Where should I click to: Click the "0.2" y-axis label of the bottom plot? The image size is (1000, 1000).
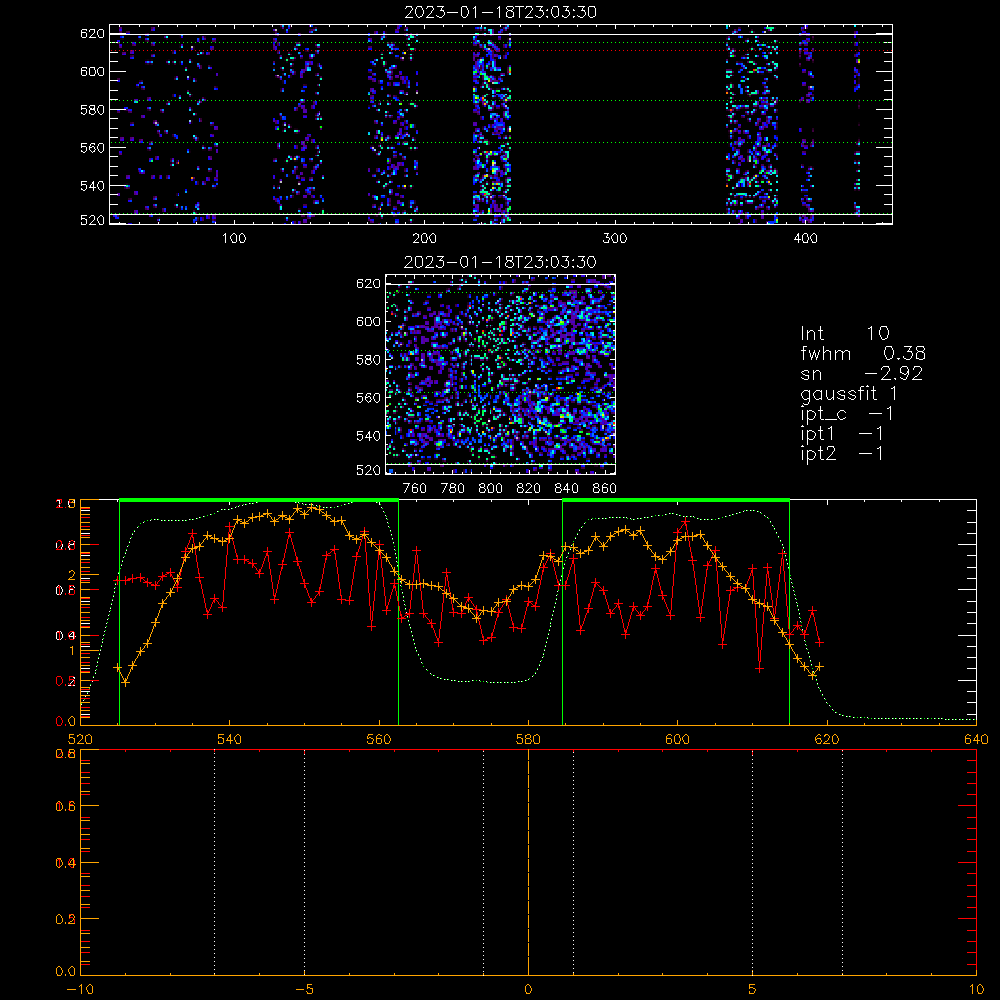click(x=66, y=919)
